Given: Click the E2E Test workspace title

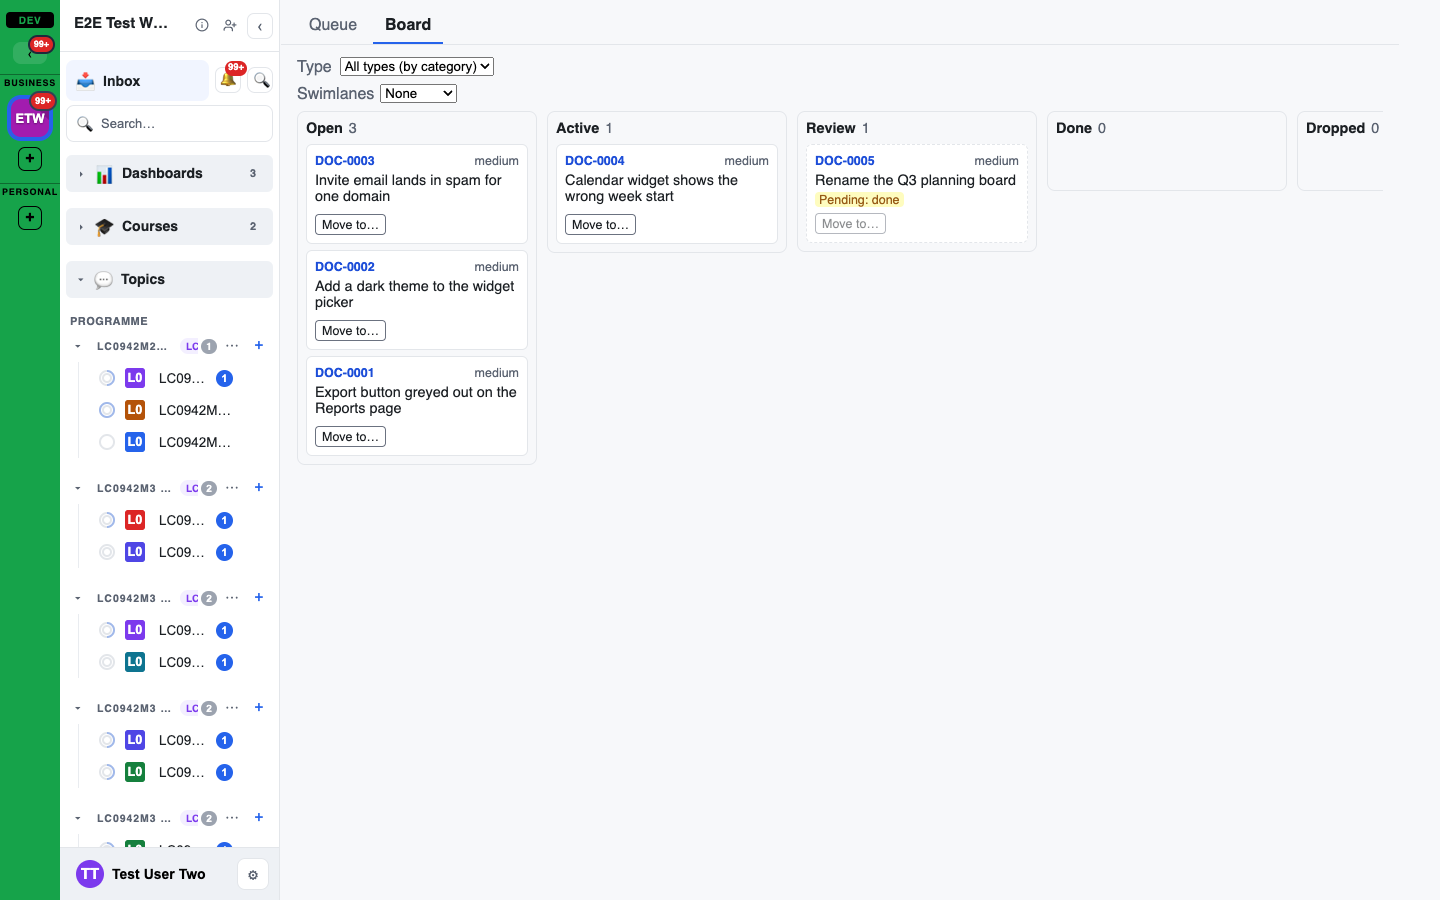Looking at the screenshot, I should point(121,23).
